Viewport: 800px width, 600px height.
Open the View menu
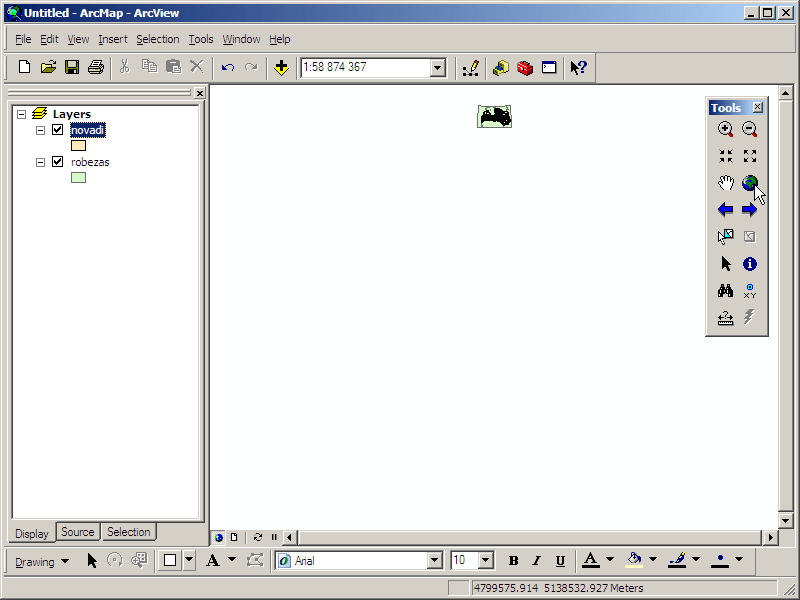click(78, 39)
